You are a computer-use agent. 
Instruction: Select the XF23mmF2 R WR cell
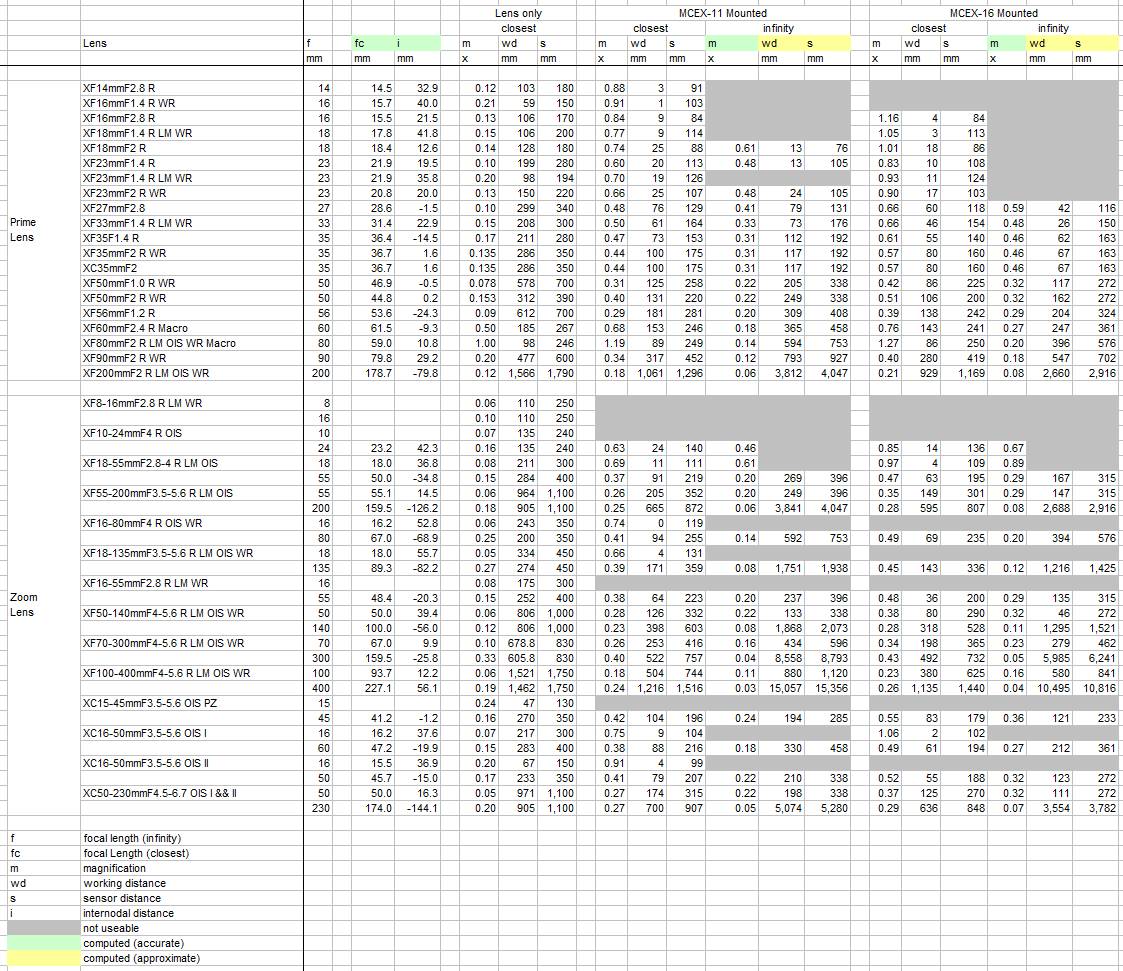click(191, 193)
